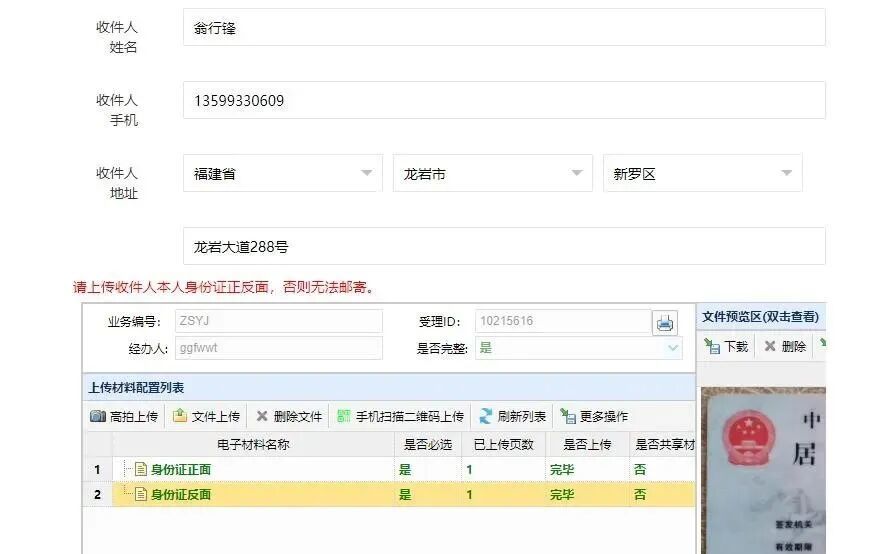This screenshot has height=554, width=885.
Task: Click the 已上传页数 column header
Action: pyautogui.click(x=503, y=445)
